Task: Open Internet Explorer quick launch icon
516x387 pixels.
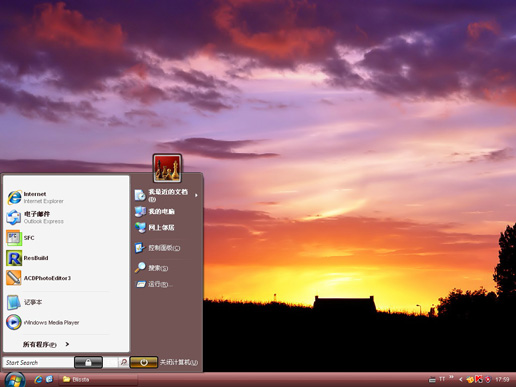Action: [38, 379]
